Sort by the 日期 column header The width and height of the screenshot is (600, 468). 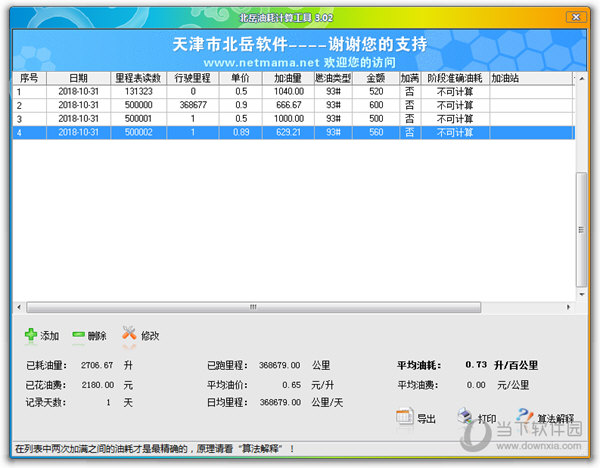[x=78, y=78]
